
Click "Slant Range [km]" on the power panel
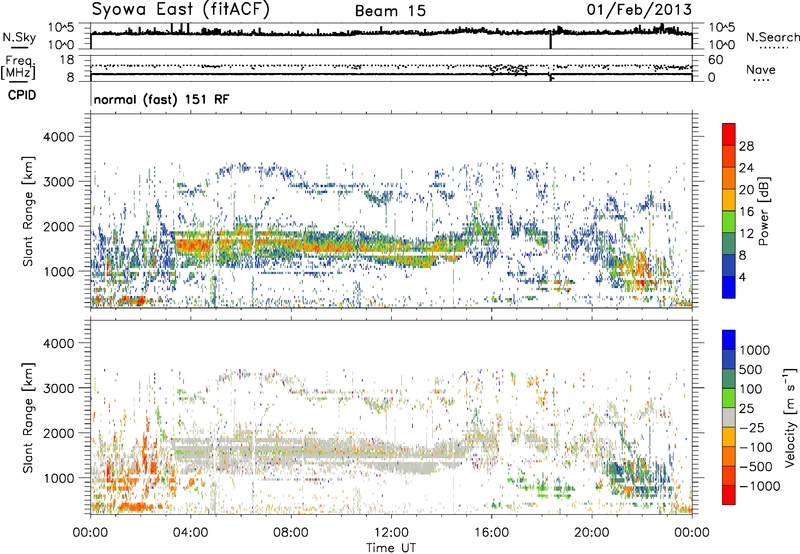[28, 211]
